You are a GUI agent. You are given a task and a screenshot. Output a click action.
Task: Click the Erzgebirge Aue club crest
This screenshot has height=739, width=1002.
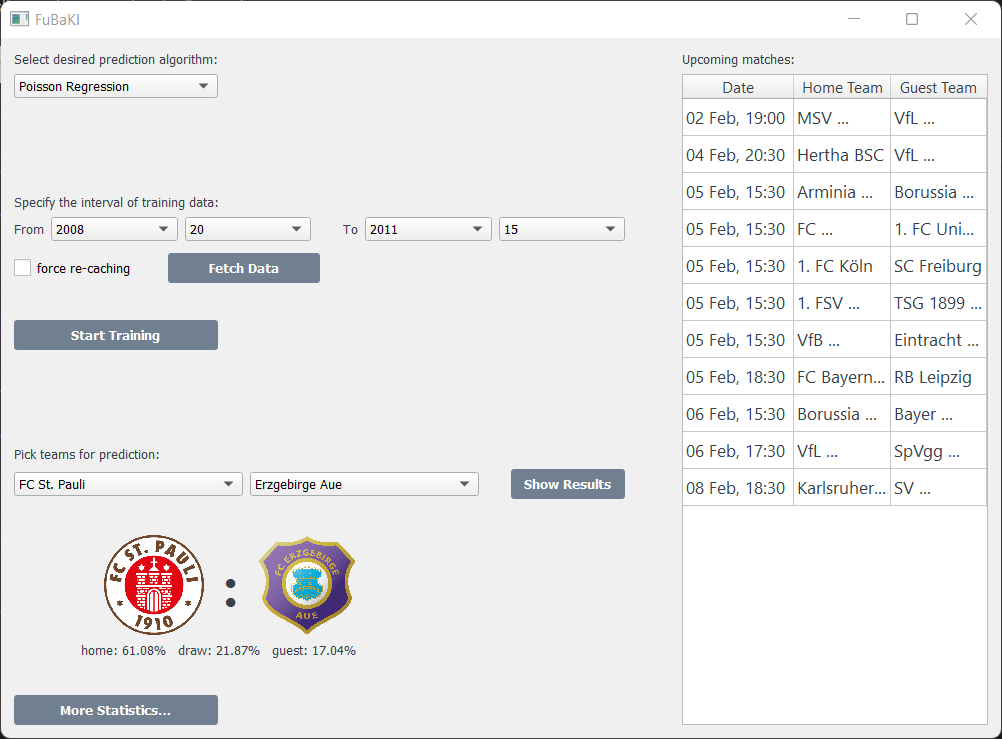307,585
